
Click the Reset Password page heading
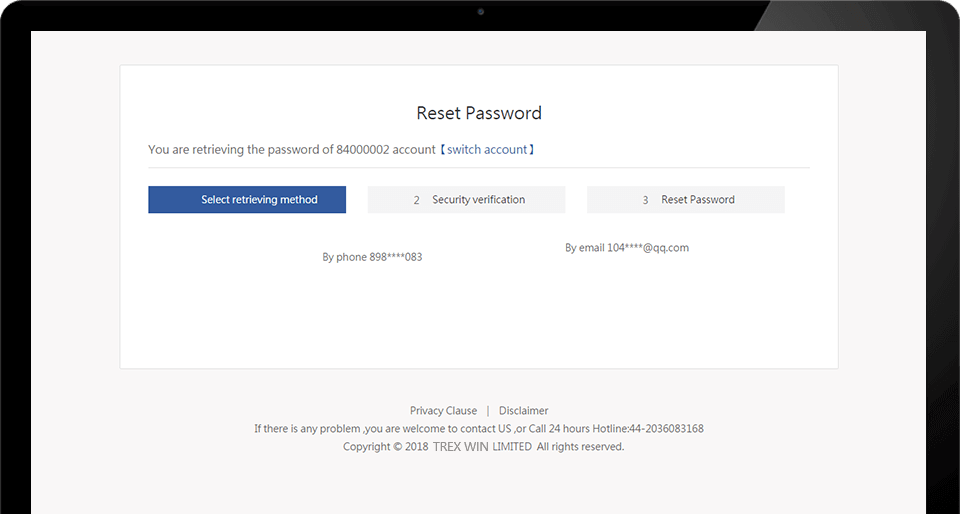479,113
